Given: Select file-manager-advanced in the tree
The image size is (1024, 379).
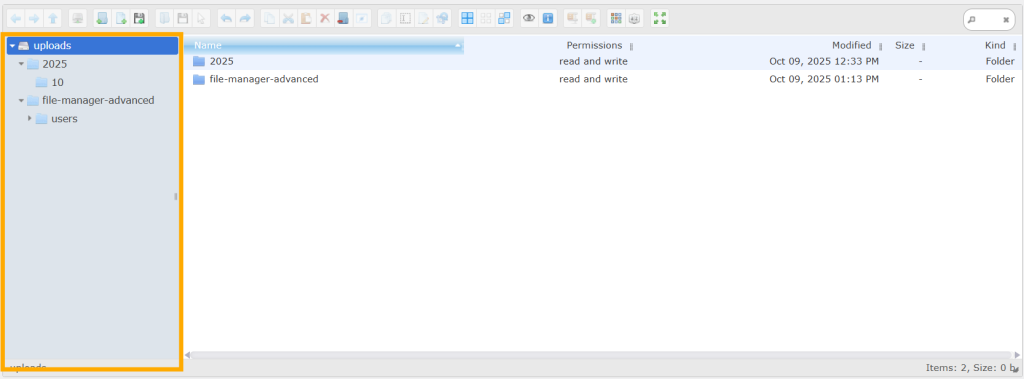Looking at the screenshot, I should (97, 101).
